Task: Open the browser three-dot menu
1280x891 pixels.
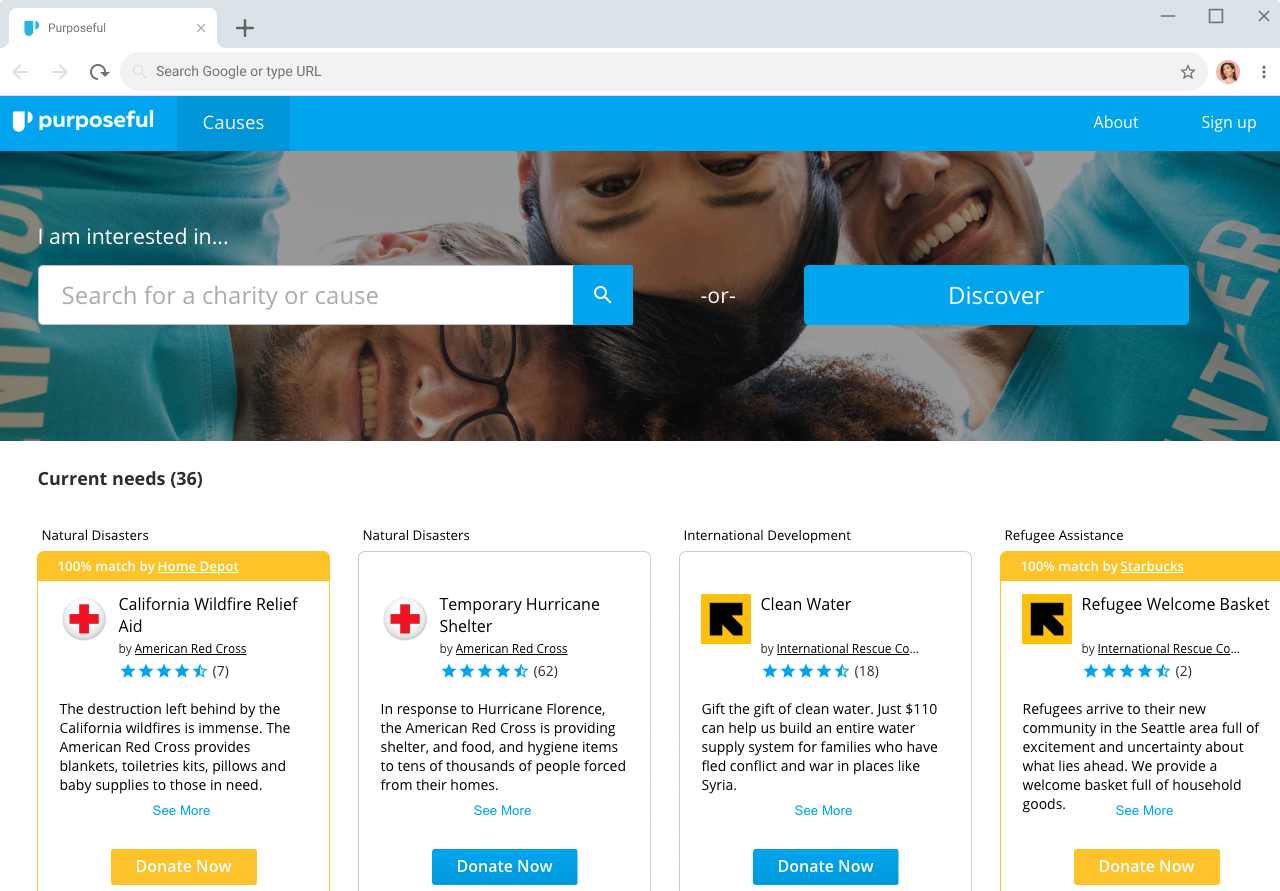Action: [1264, 72]
